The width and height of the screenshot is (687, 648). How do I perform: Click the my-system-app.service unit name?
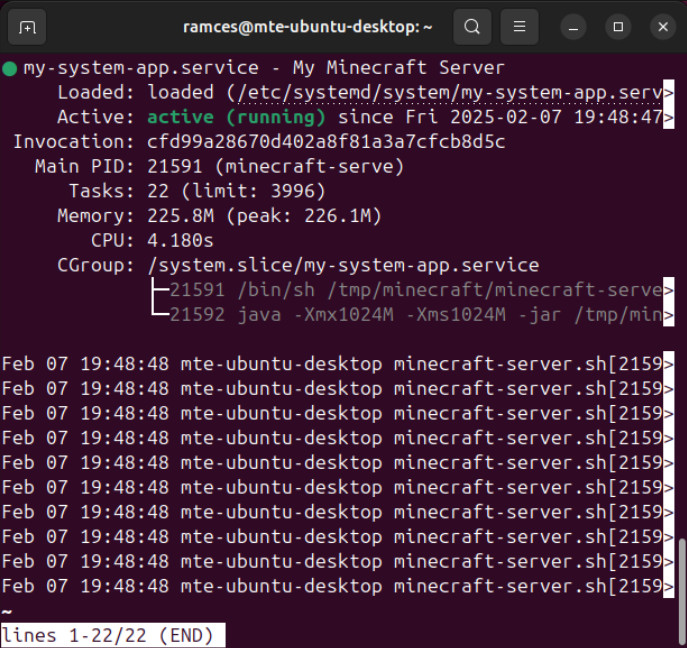pyautogui.click(x=141, y=68)
